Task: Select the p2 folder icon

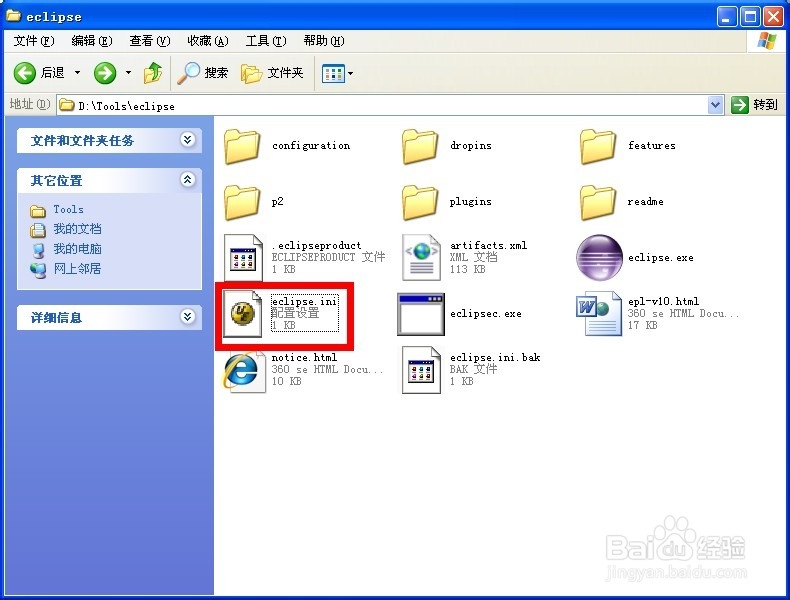Action: click(x=242, y=202)
